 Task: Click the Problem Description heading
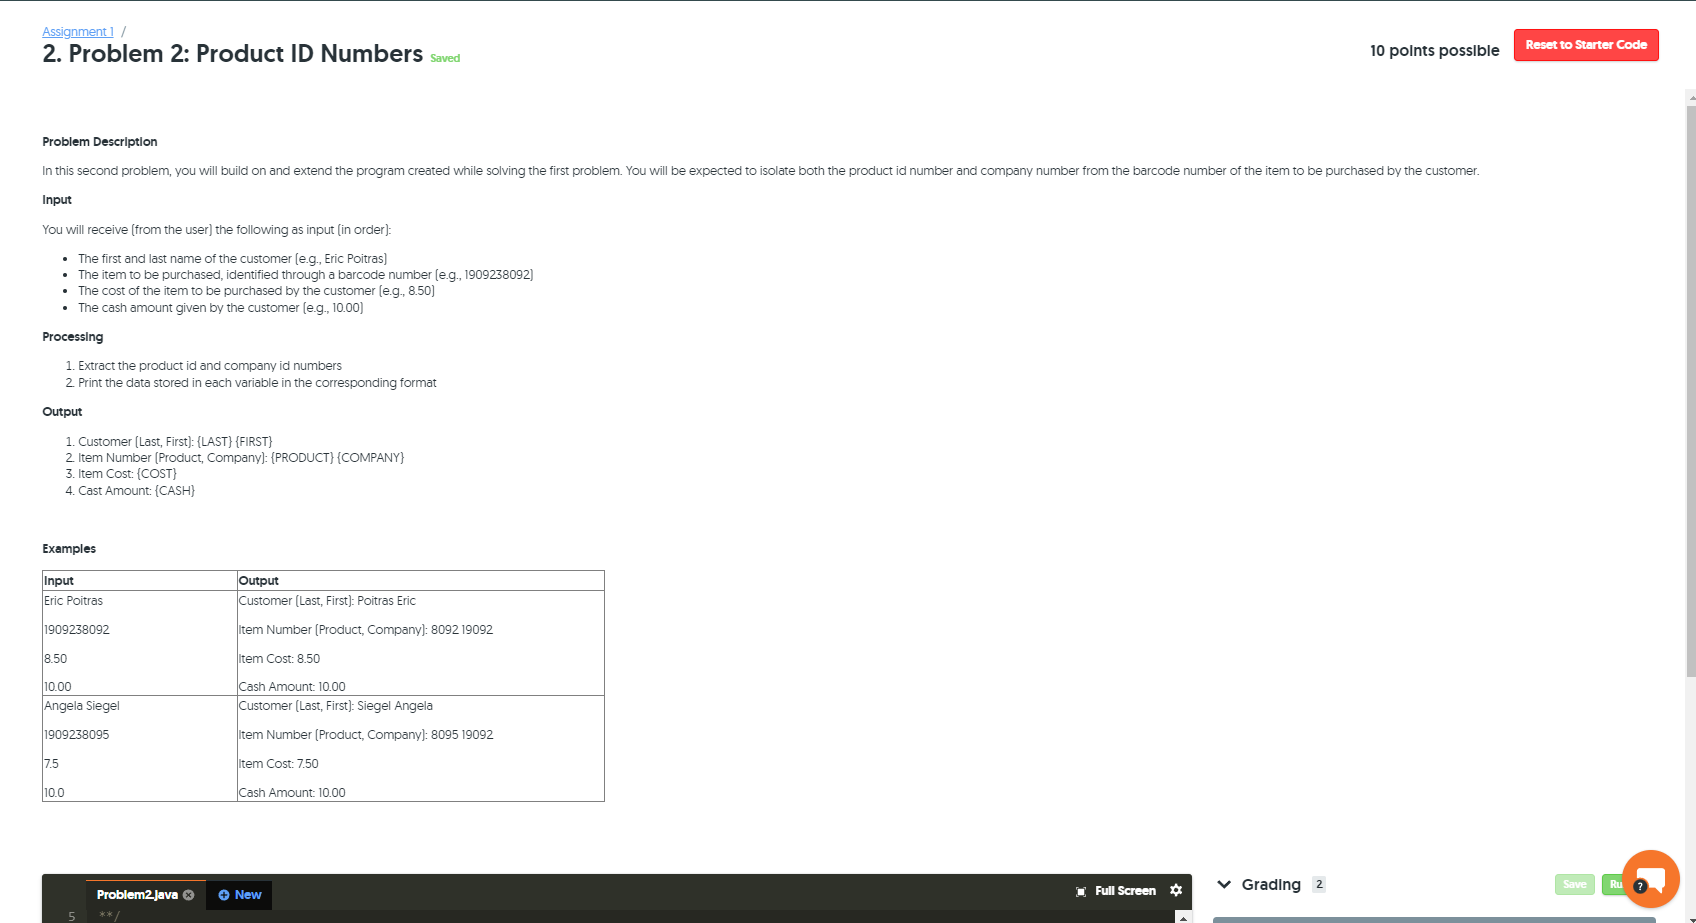click(100, 142)
